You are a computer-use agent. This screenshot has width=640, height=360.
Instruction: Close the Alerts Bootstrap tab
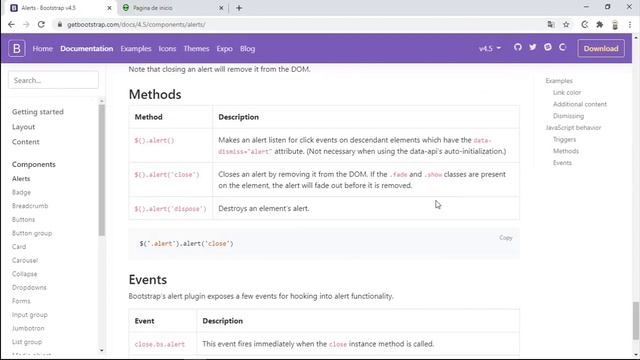point(109,8)
